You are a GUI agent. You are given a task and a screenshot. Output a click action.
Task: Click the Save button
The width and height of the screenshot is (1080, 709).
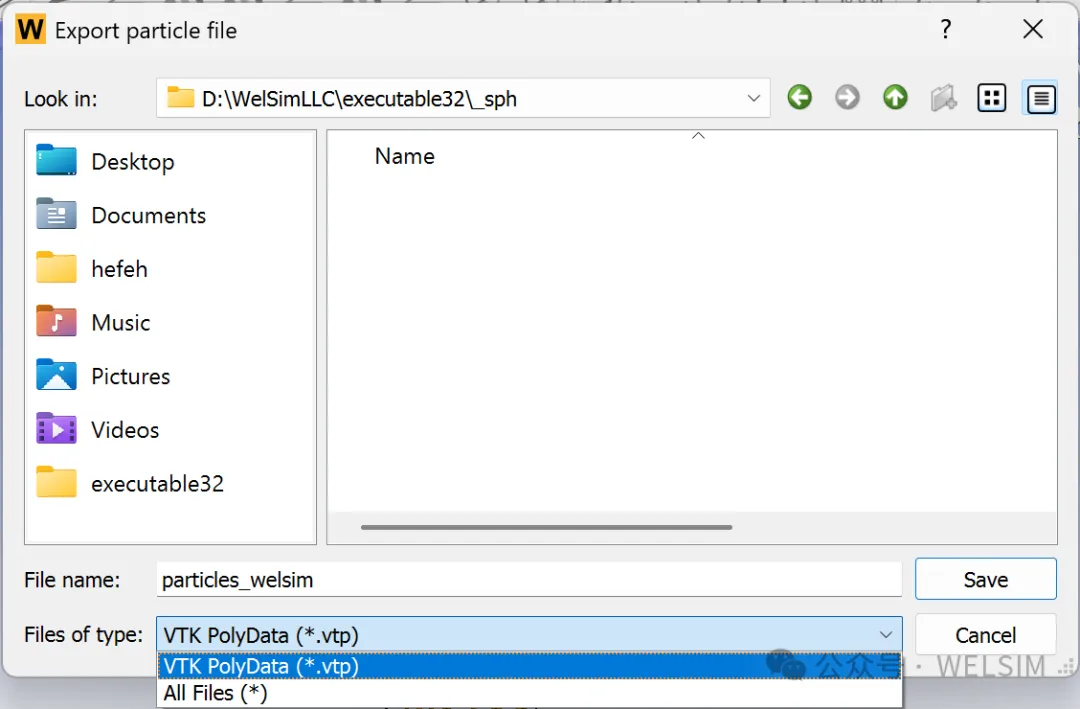pyautogui.click(x=986, y=579)
